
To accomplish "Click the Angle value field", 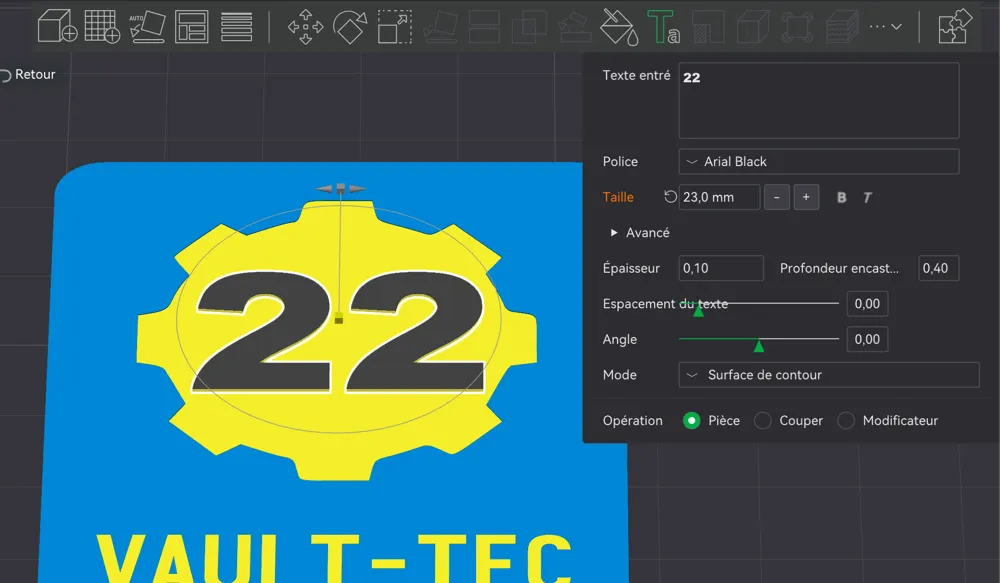I will 867,339.
